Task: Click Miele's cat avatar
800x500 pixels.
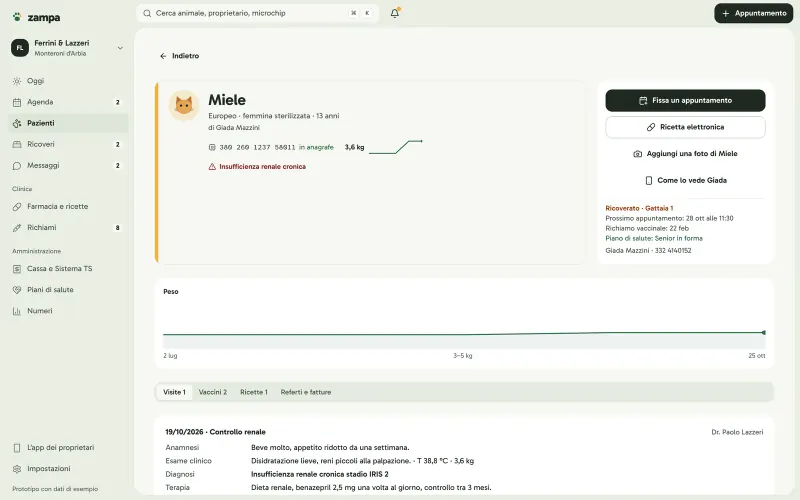Action: 184,106
